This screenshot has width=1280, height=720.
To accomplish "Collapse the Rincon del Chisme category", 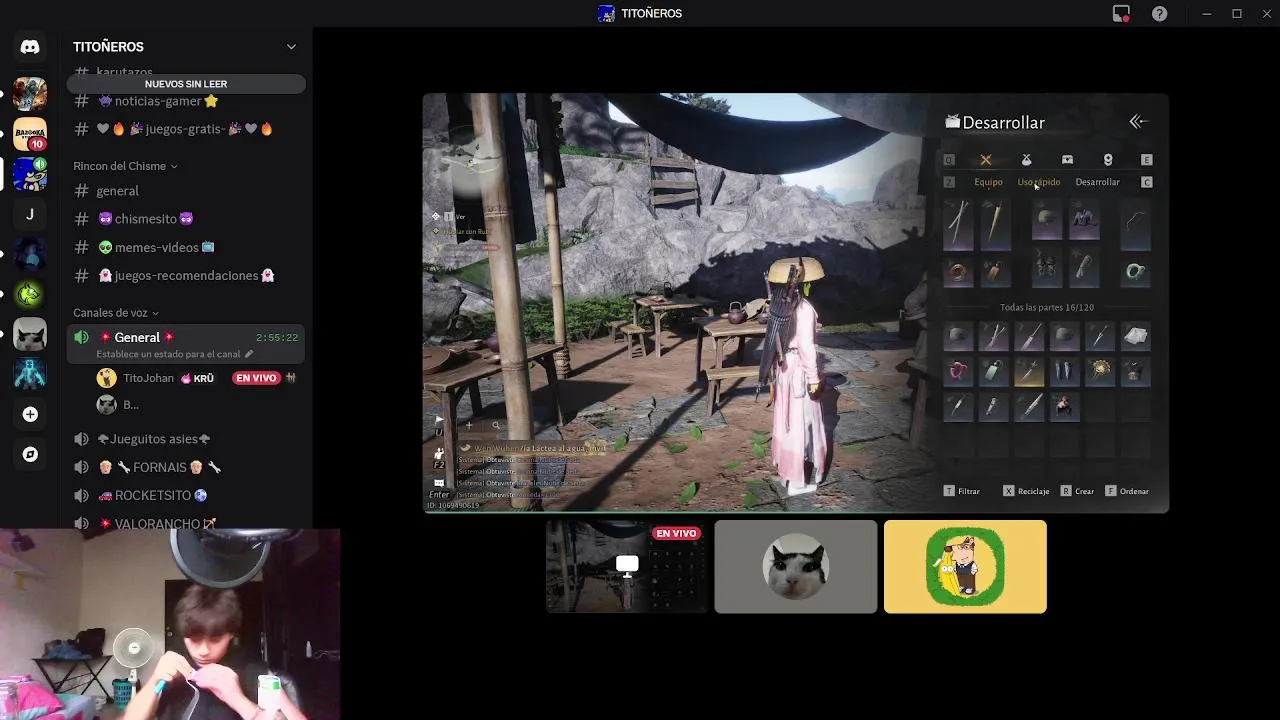I will (125, 166).
